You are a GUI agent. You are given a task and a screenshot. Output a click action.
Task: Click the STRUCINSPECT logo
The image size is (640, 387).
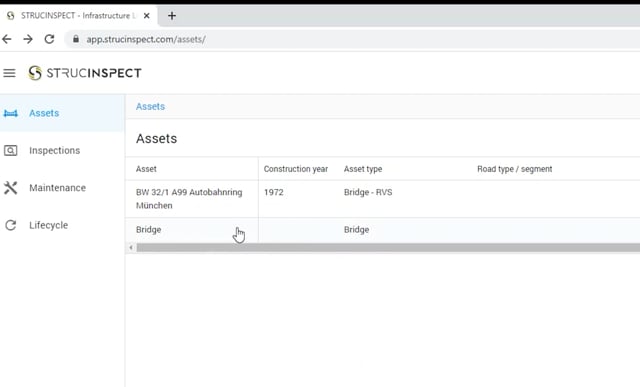pyautogui.click(x=85, y=73)
